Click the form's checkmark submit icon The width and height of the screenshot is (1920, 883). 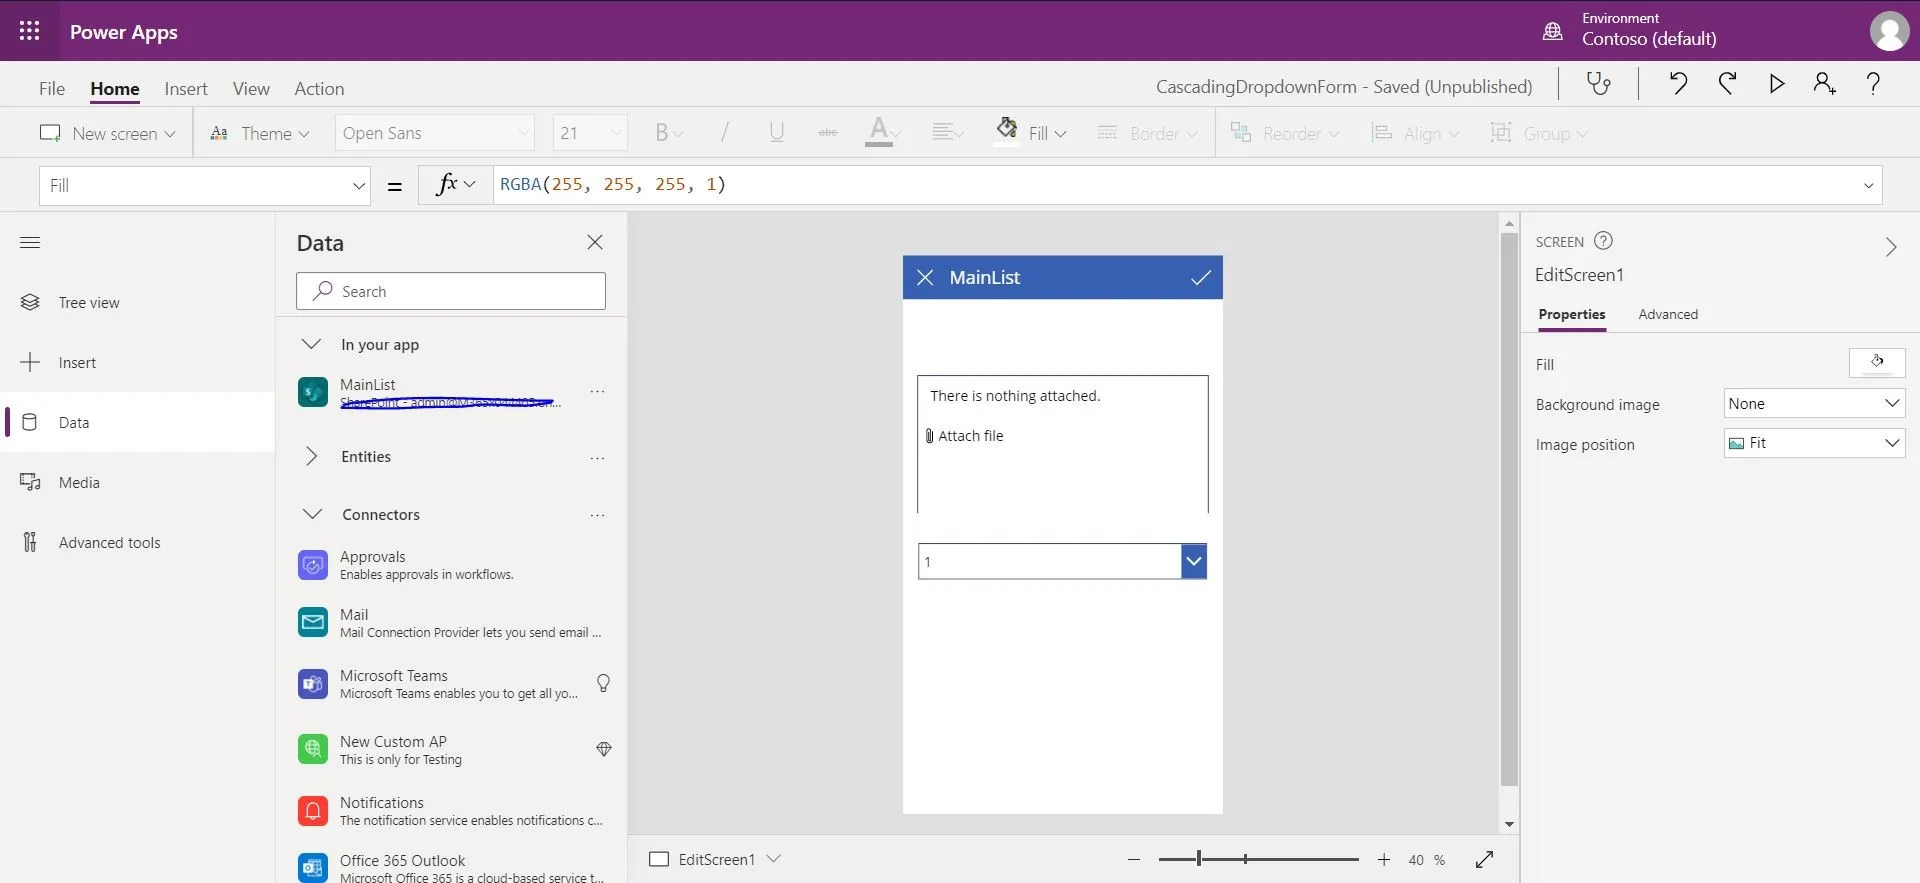coord(1200,278)
